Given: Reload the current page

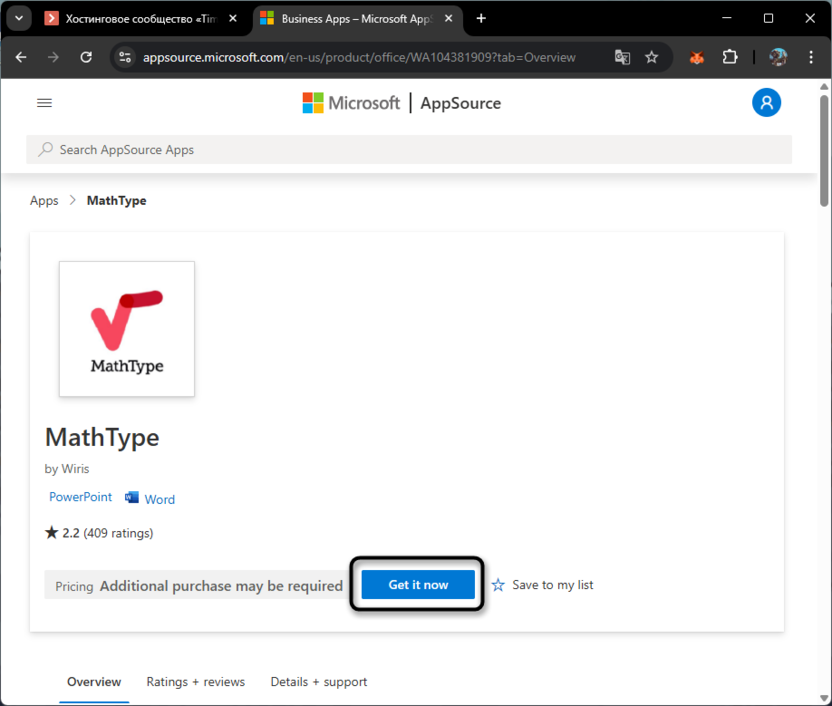Looking at the screenshot, I should pos(86,57).
